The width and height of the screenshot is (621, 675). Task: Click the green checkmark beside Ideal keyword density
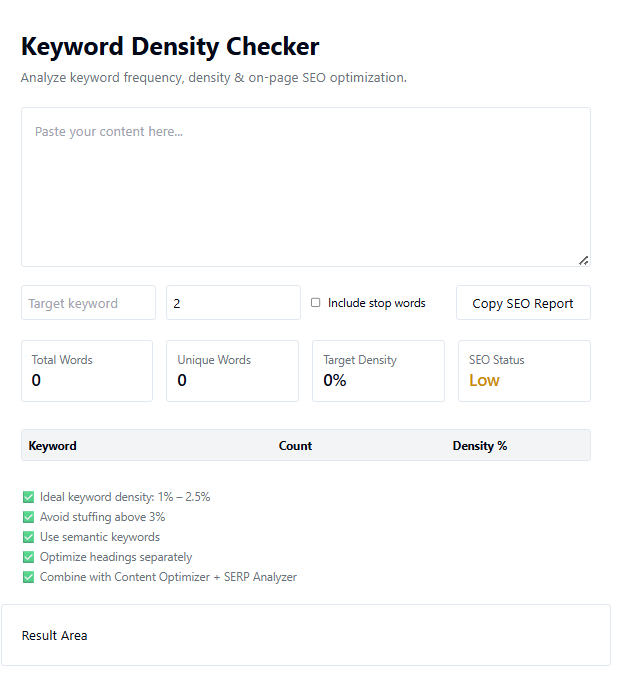click(x=28, y=497)
